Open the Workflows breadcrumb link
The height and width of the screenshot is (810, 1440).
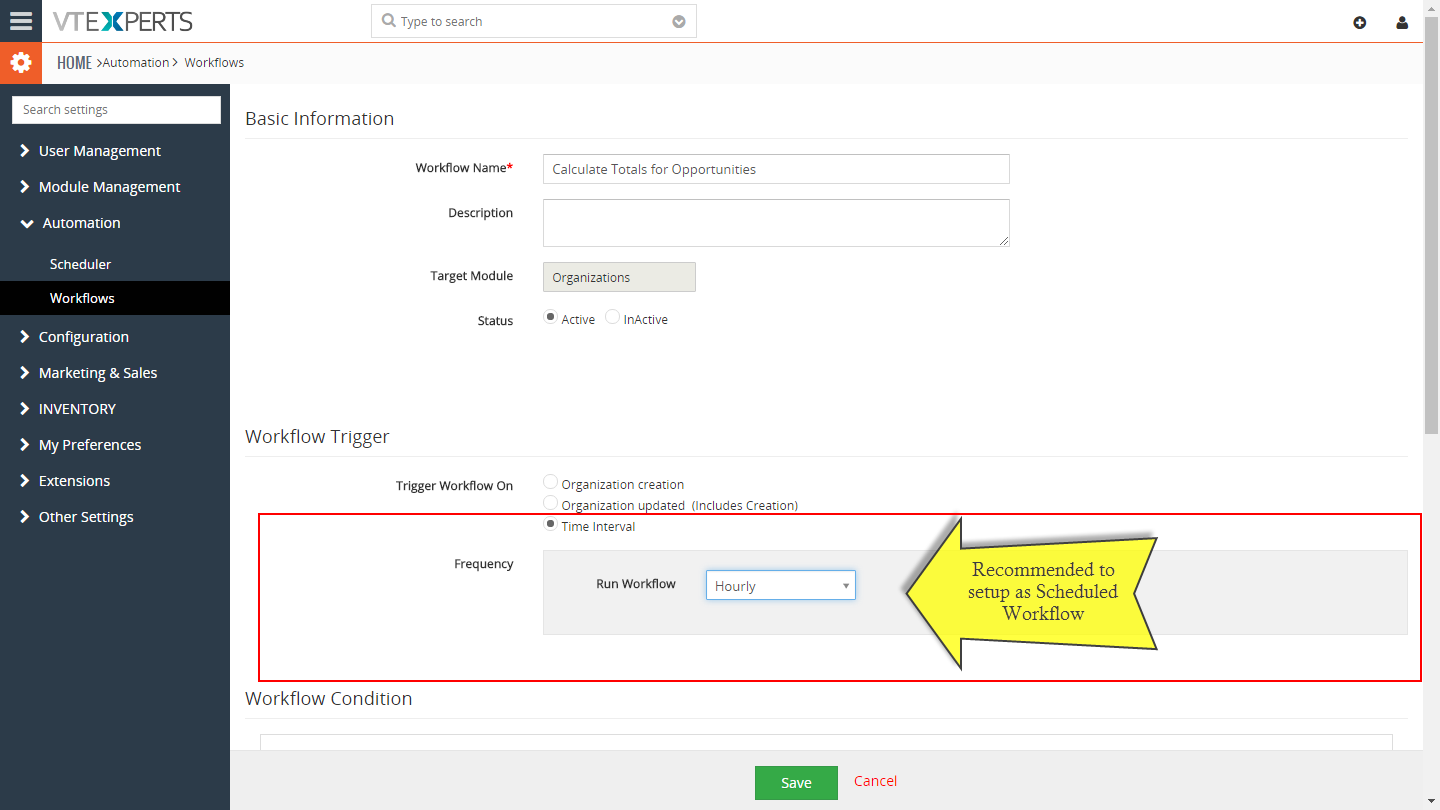pyautogui.click(x=214, y=62)
